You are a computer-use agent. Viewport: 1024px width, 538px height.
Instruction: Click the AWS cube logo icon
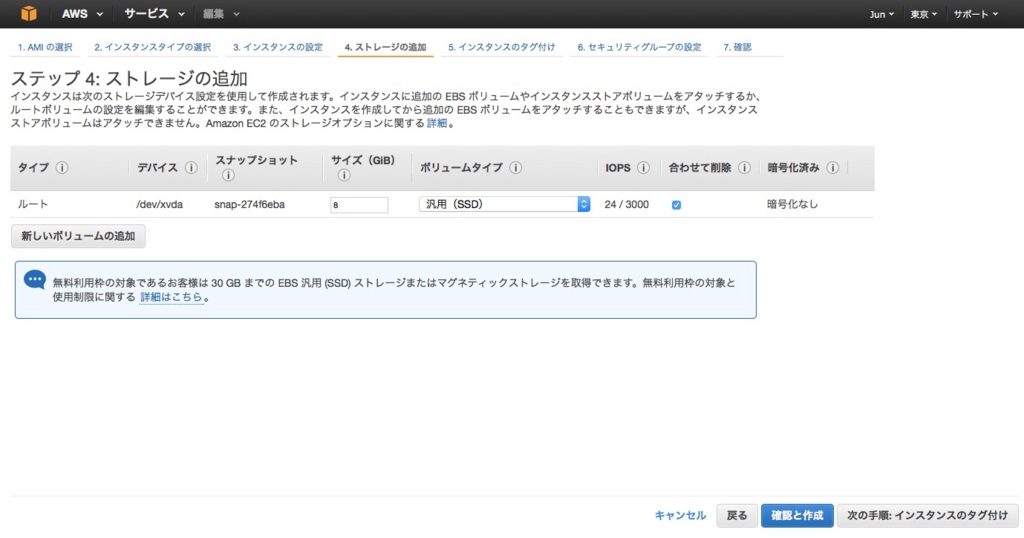(29, 13)
